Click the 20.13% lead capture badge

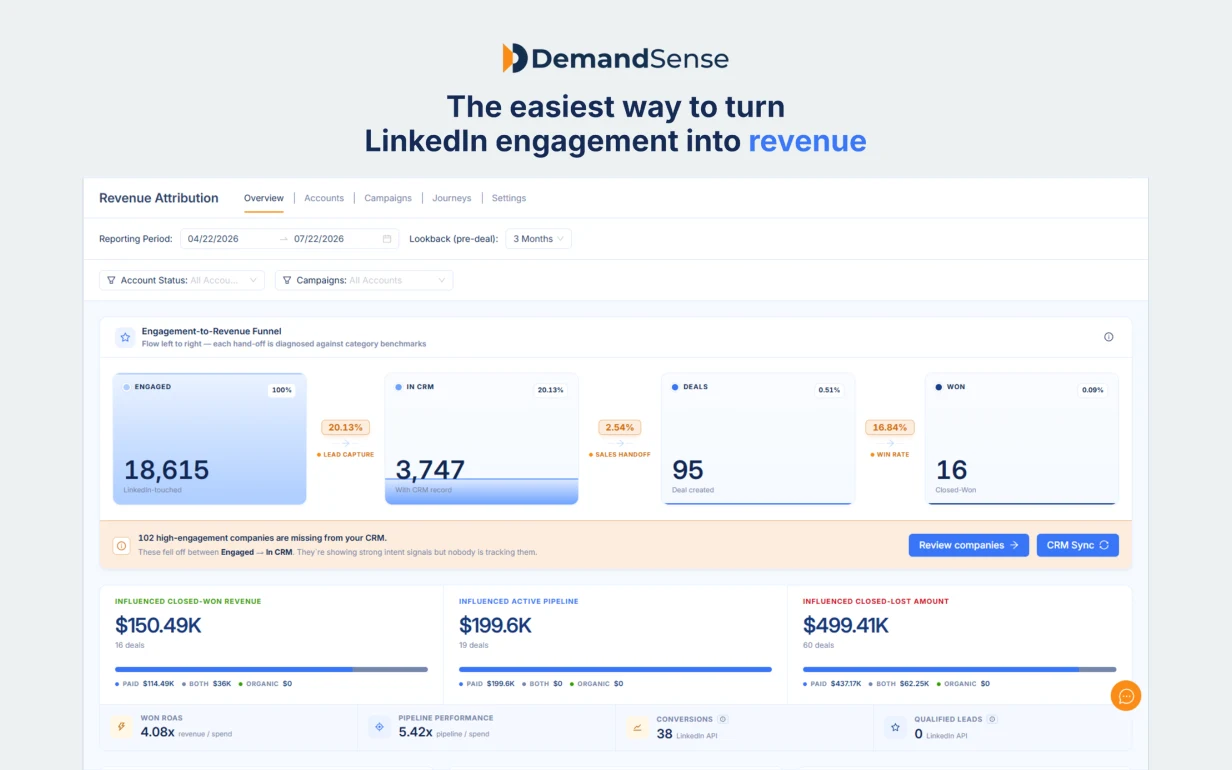pos(346,427)
